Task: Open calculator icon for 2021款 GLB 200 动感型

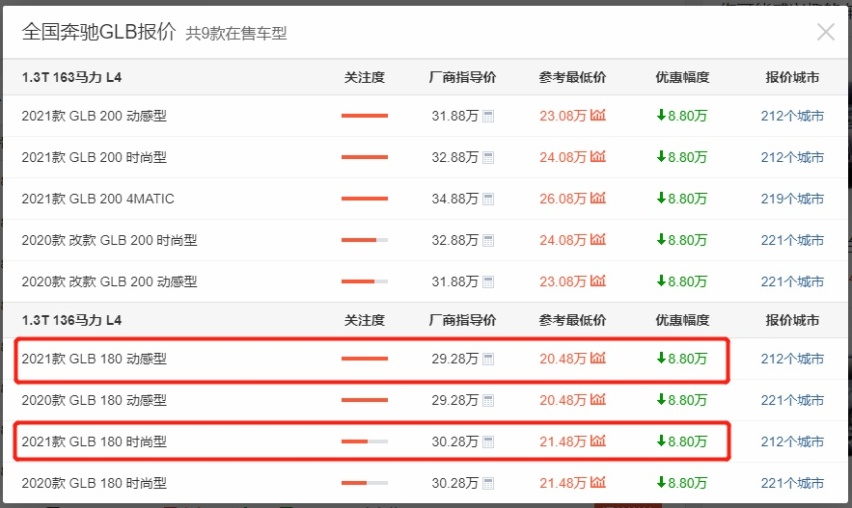Action: pyautogui.click(x=488, y=116)
